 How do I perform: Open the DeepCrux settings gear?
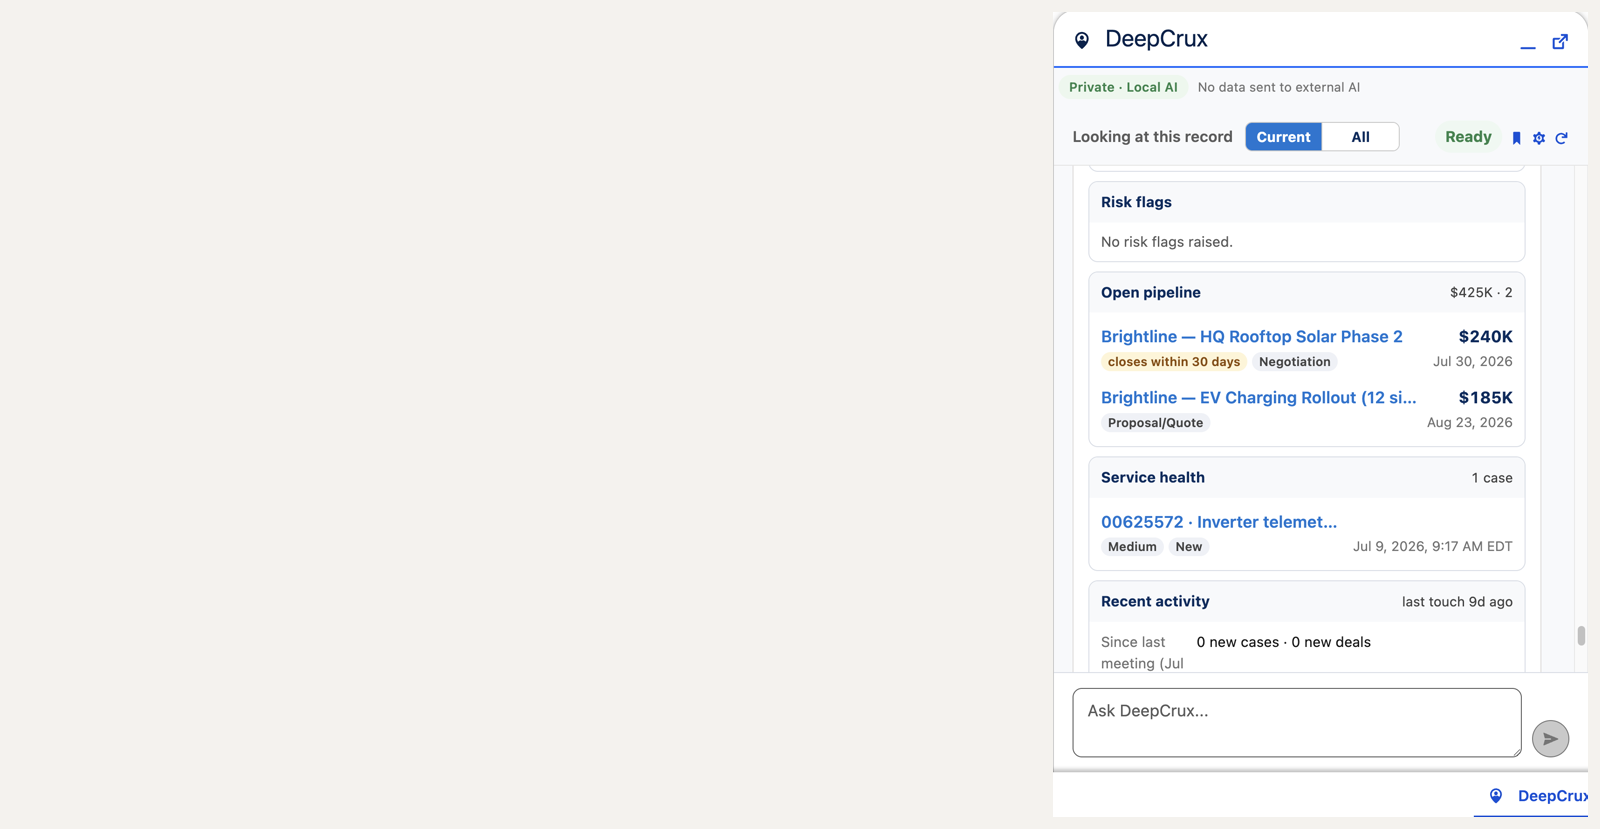click(1539, 138)
